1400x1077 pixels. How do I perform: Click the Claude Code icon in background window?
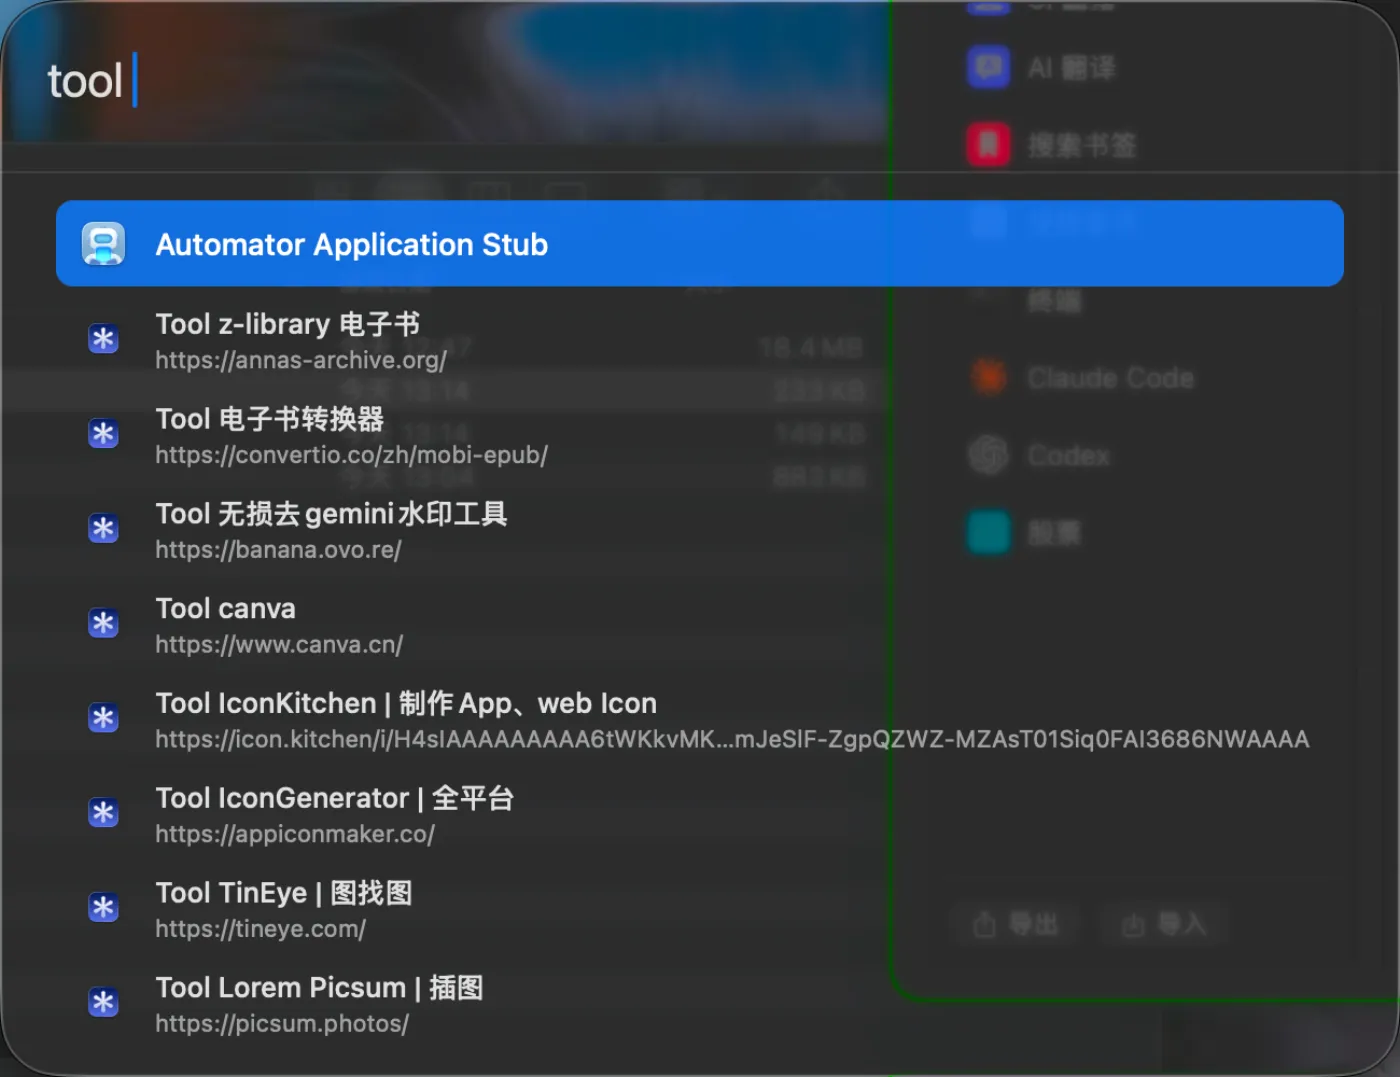pos(988,377)
